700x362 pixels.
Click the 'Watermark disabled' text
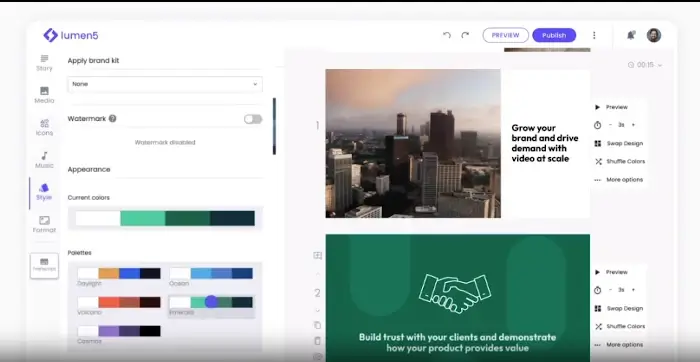(x=165, y=143)
